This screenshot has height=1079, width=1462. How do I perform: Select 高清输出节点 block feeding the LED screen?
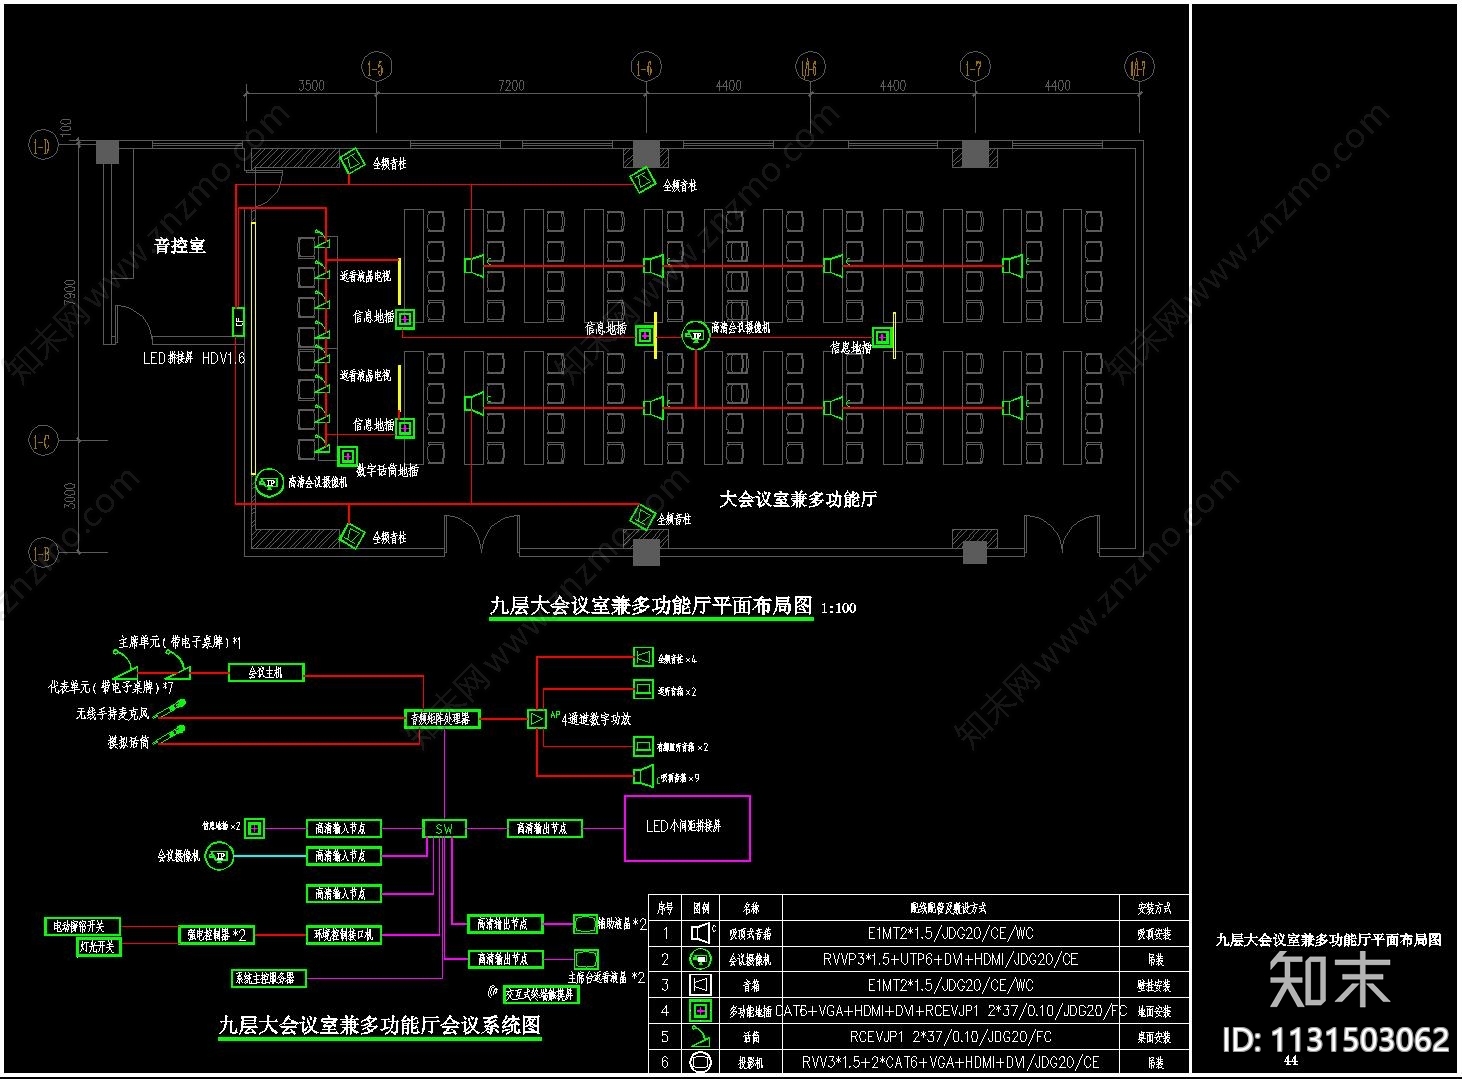click(x=545, y=828)
